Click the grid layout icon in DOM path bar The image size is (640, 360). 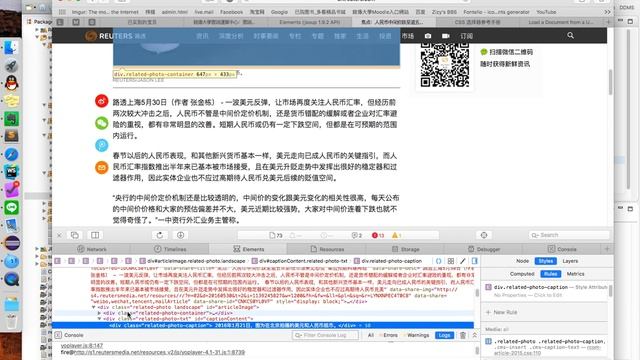point(451,261)
